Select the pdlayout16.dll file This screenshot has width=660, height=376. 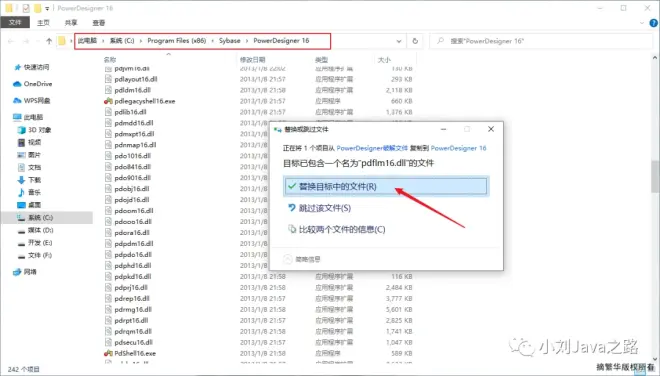(x=136, y=79)
